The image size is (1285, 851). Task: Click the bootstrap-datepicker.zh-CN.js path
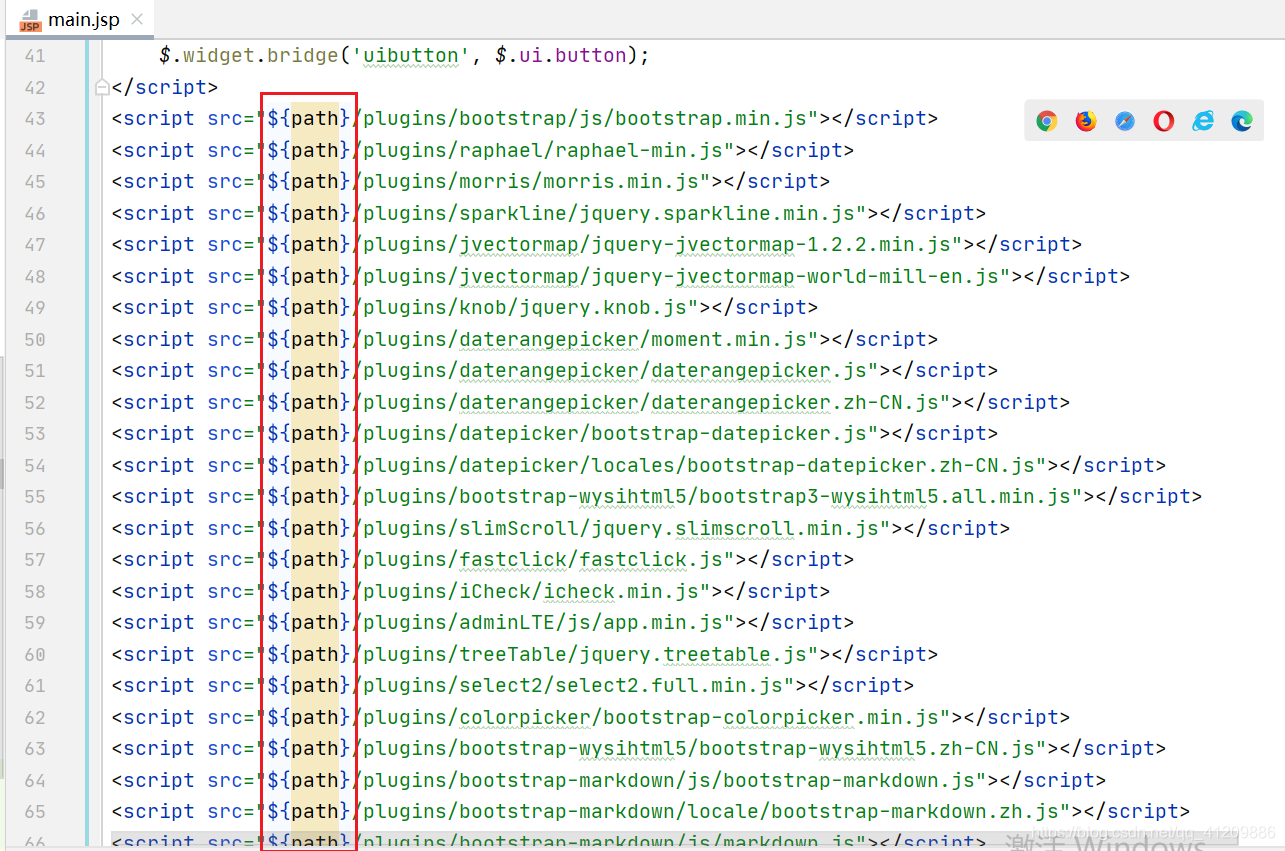[x=698, y=465]
